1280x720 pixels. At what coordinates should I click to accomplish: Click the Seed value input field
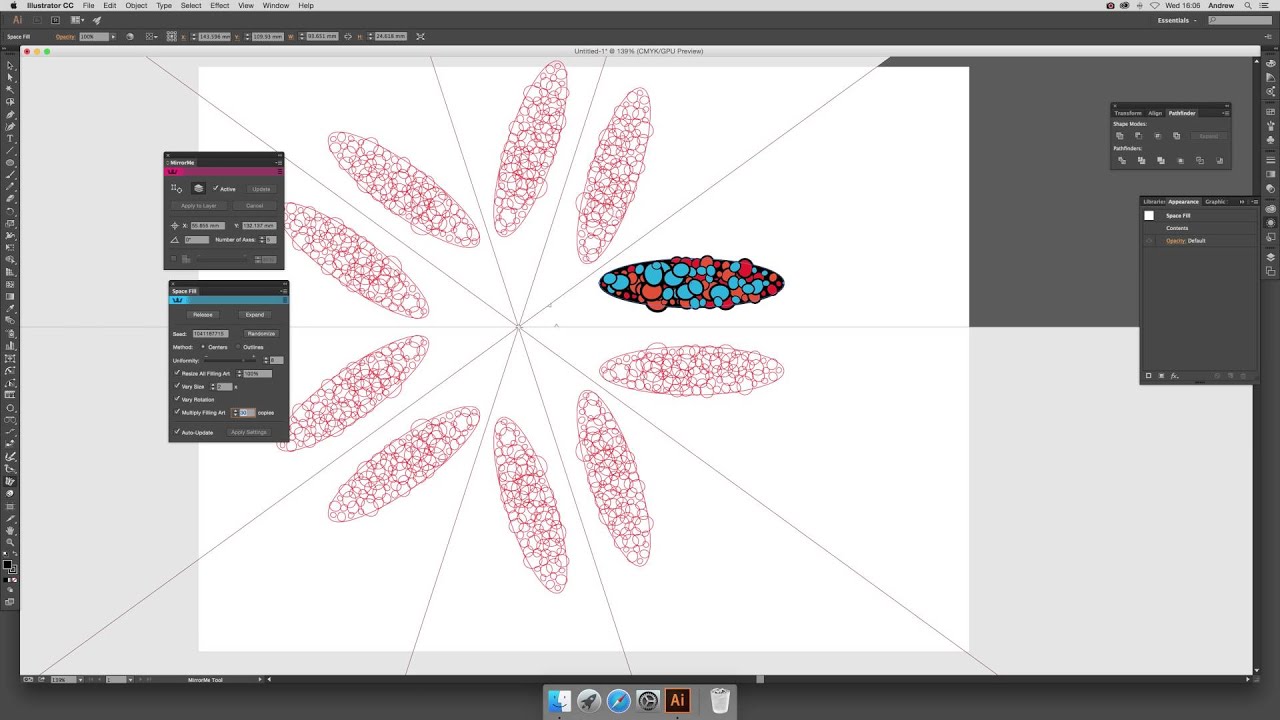pyautogui.click(x=210, y=334)
